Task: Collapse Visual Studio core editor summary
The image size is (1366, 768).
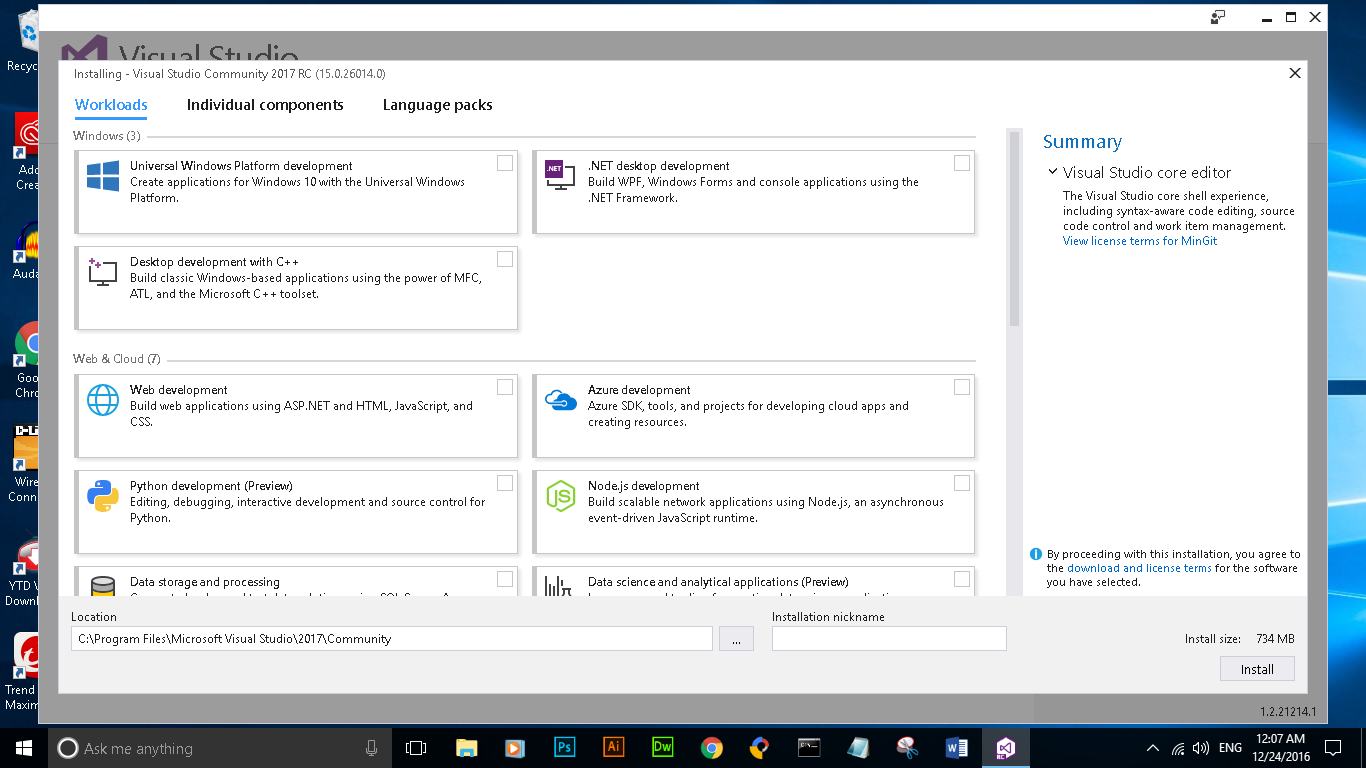Action: click(1053, 172)
